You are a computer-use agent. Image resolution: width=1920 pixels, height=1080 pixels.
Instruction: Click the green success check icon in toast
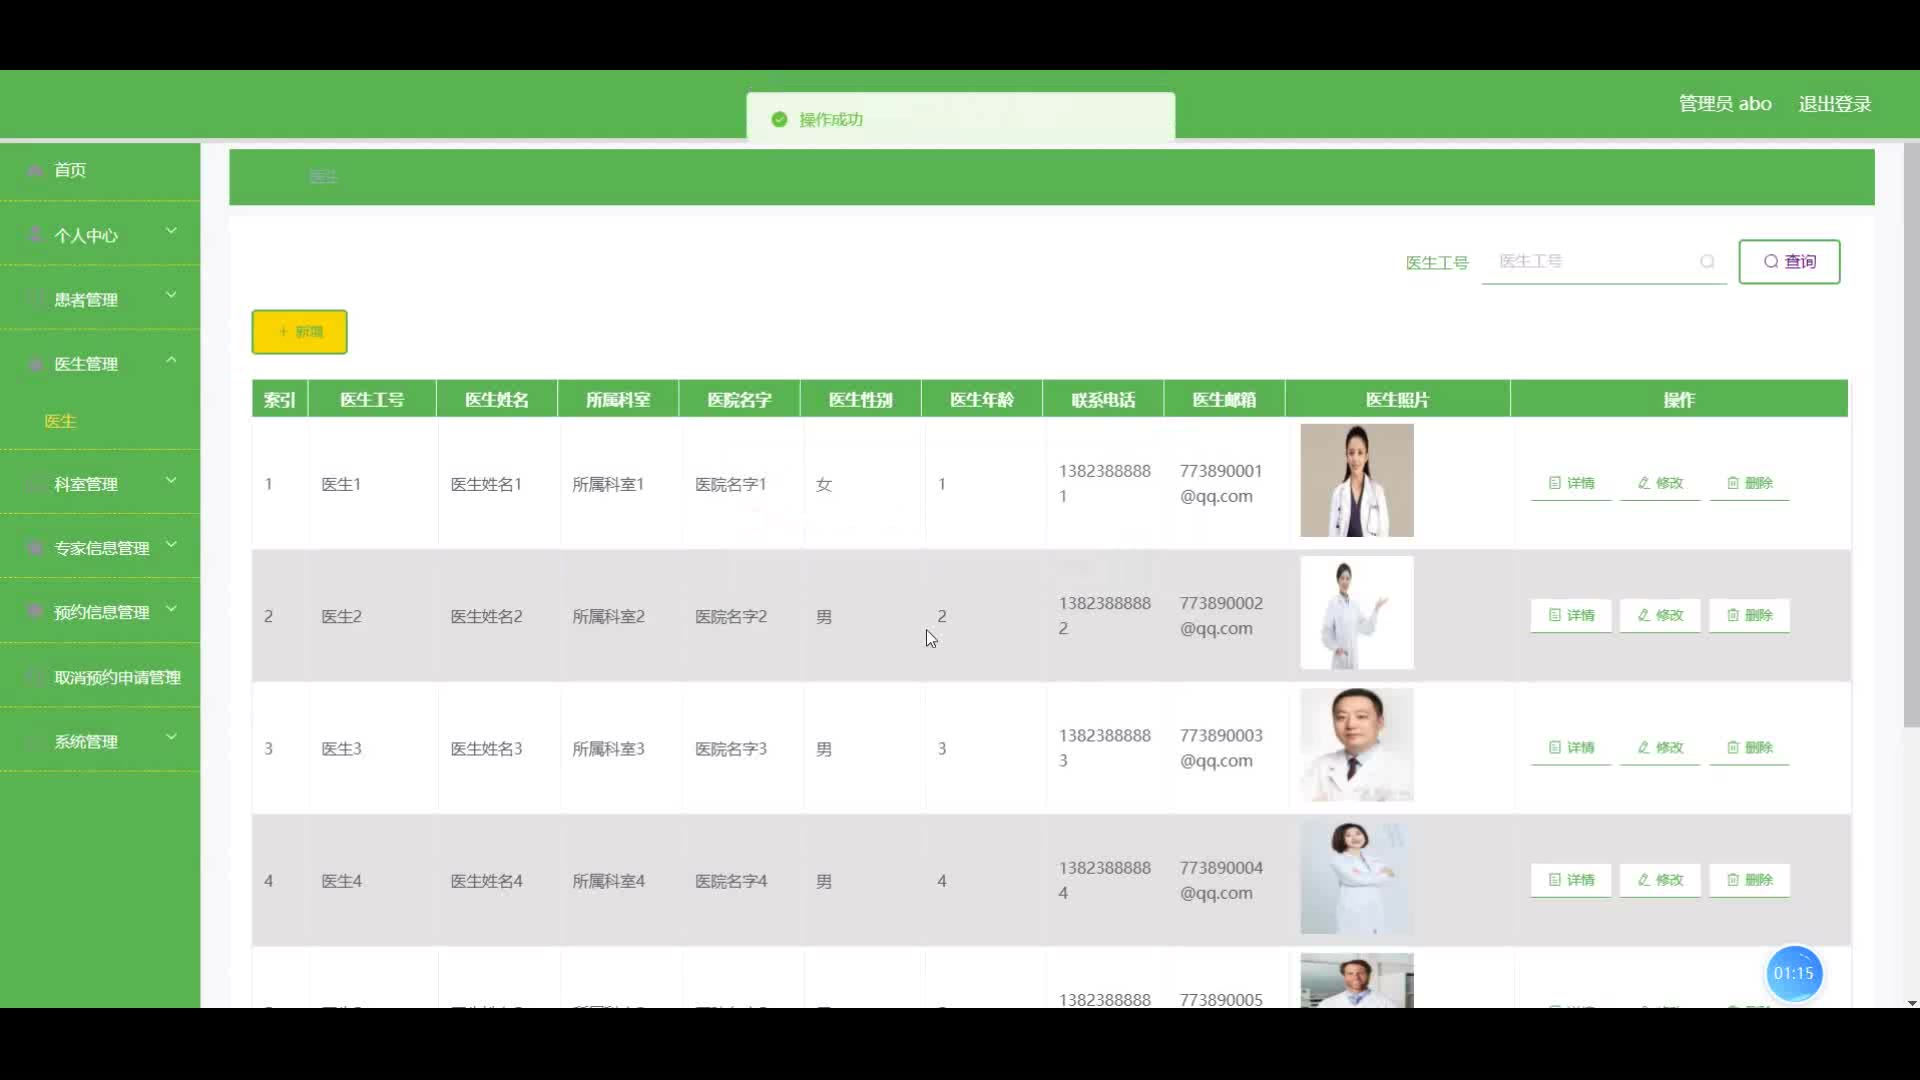(x=779, y=120)
